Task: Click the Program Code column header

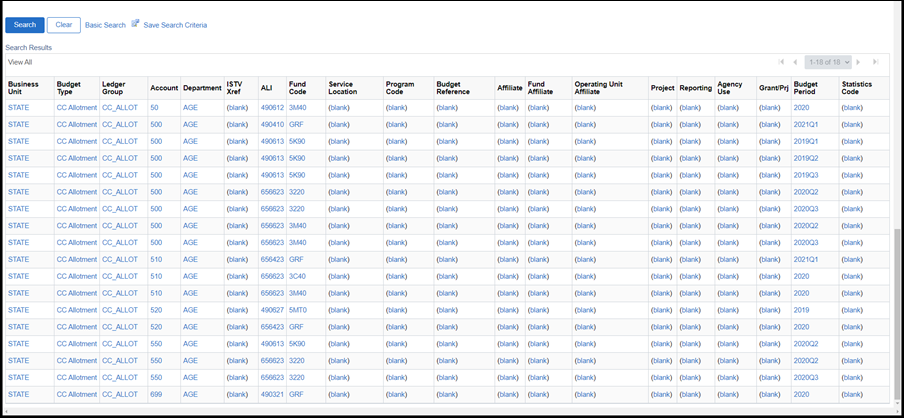Action: pyautogui.click(x=400, y=88)
